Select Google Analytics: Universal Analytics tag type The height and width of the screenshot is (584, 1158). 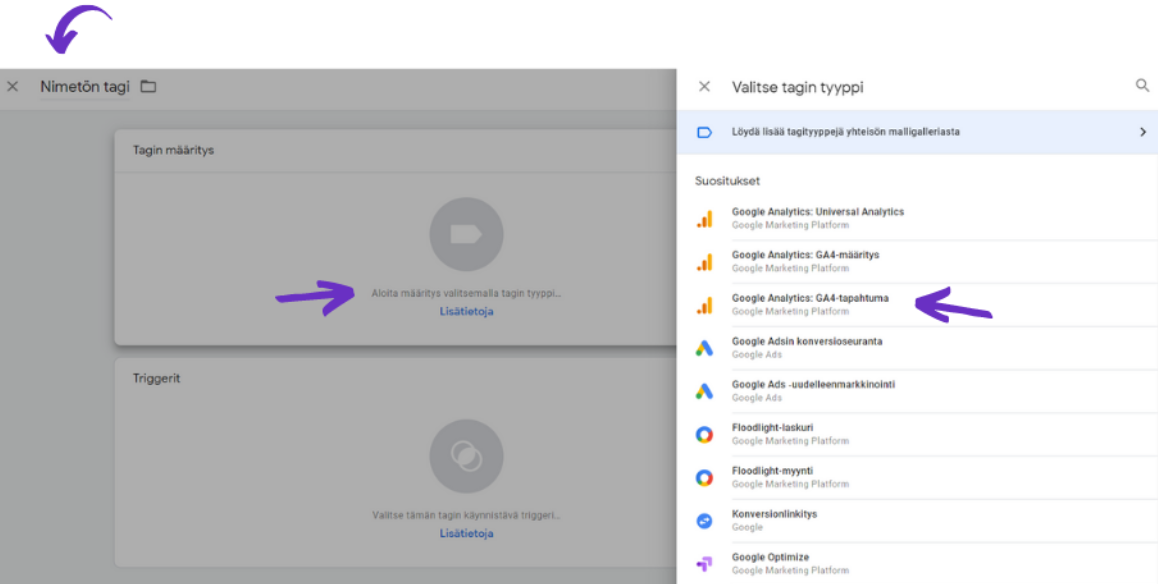(x=817, y=217)
